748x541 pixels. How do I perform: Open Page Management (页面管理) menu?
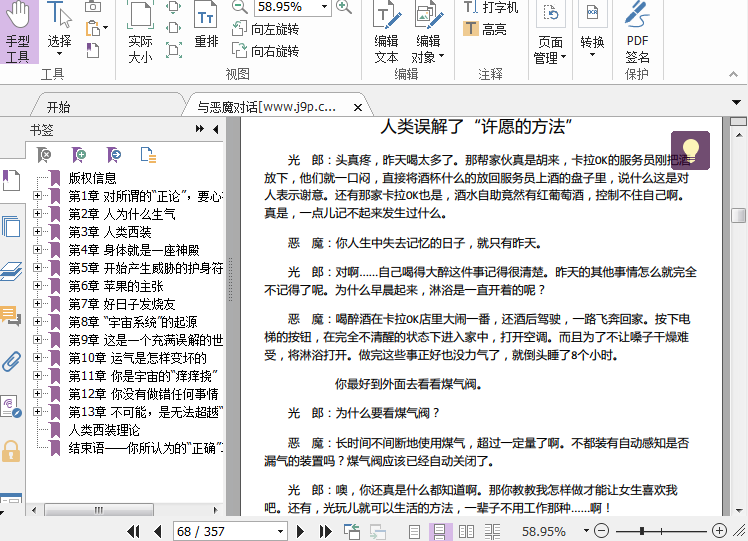550,32
